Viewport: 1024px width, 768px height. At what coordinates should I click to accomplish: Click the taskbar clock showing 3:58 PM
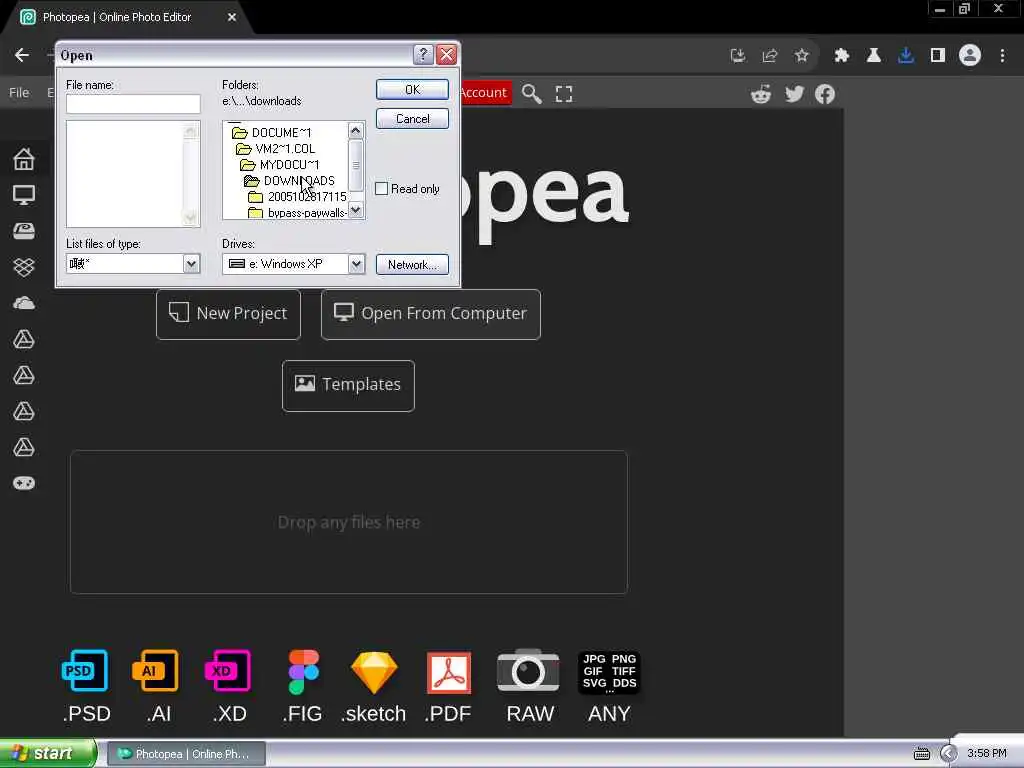pyautogui.click(x=987, y=754)
